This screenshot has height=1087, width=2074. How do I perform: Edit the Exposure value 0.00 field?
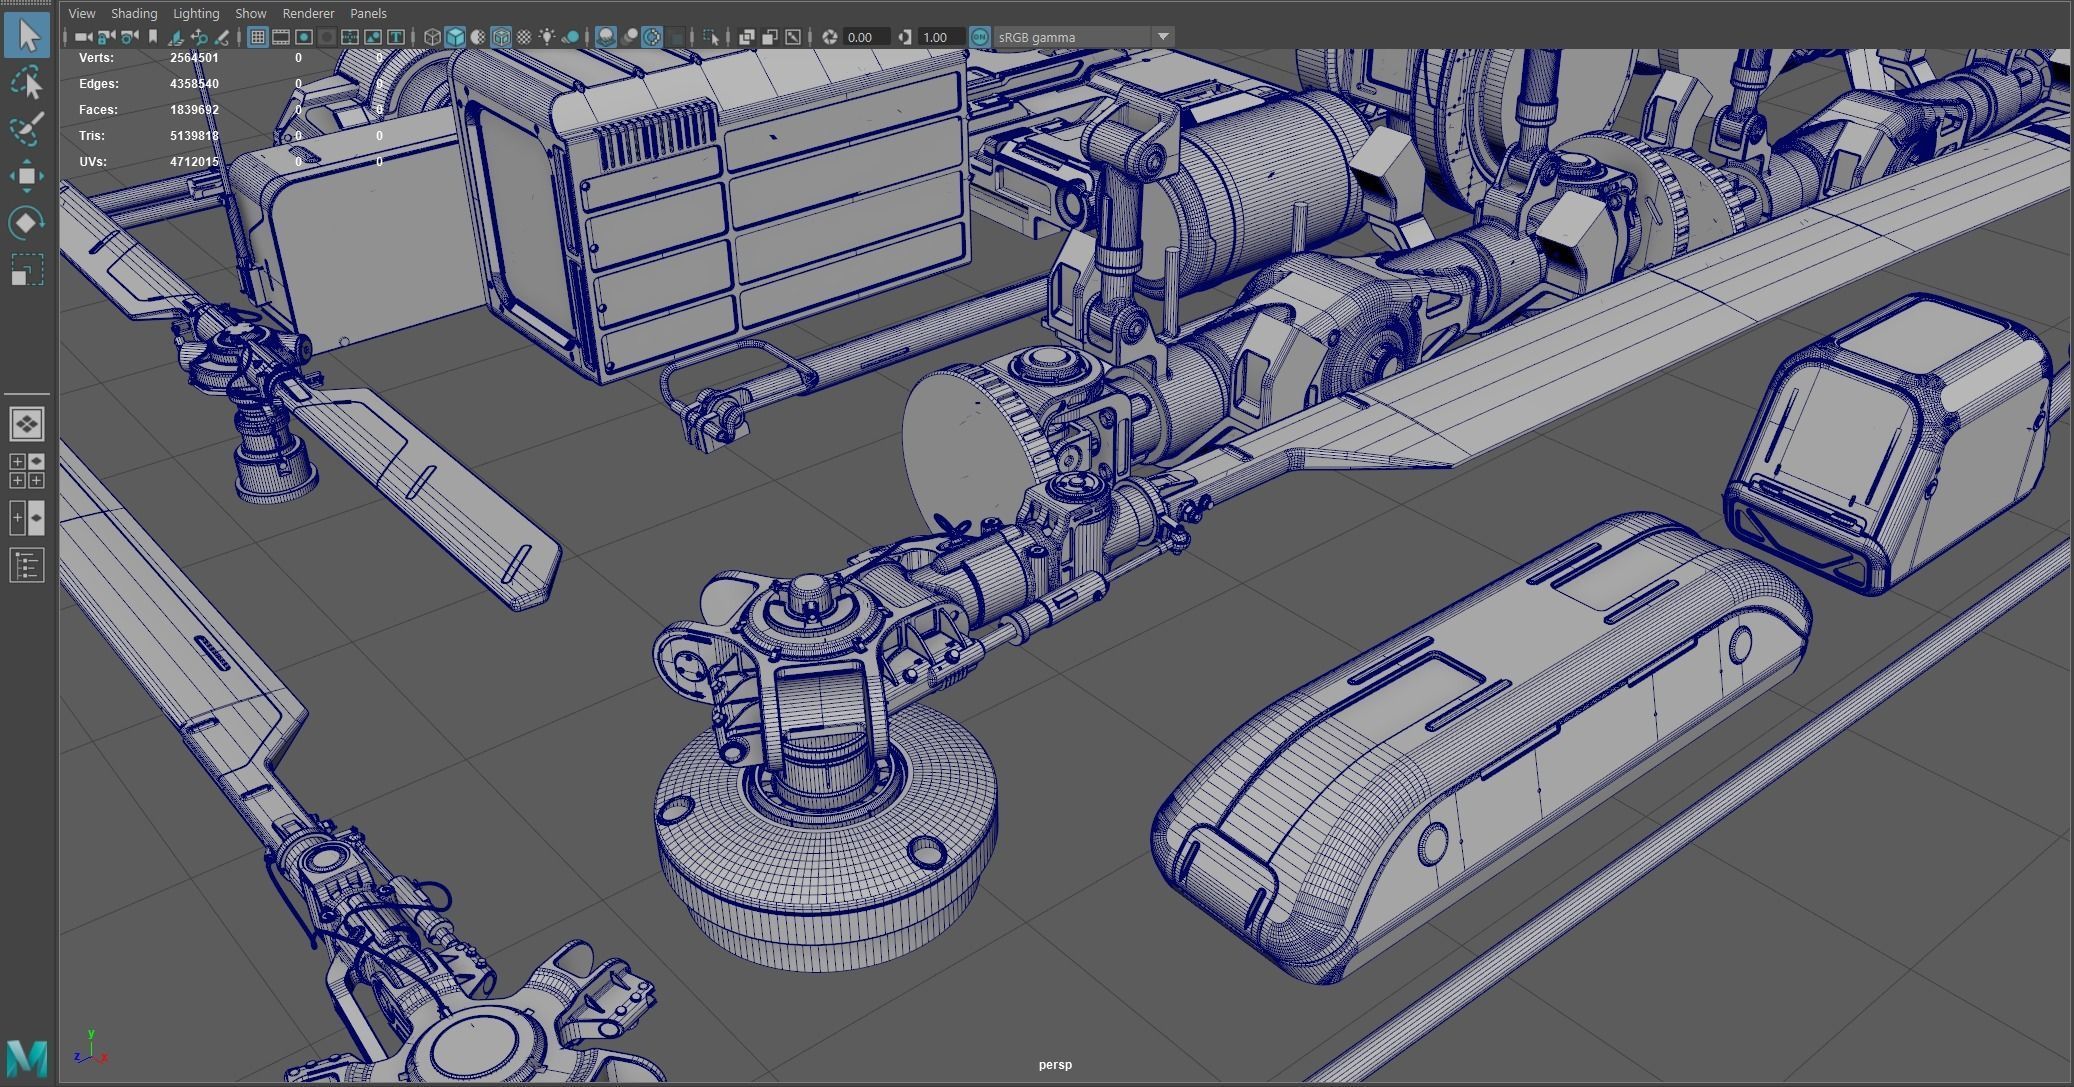tap(867, 37)
